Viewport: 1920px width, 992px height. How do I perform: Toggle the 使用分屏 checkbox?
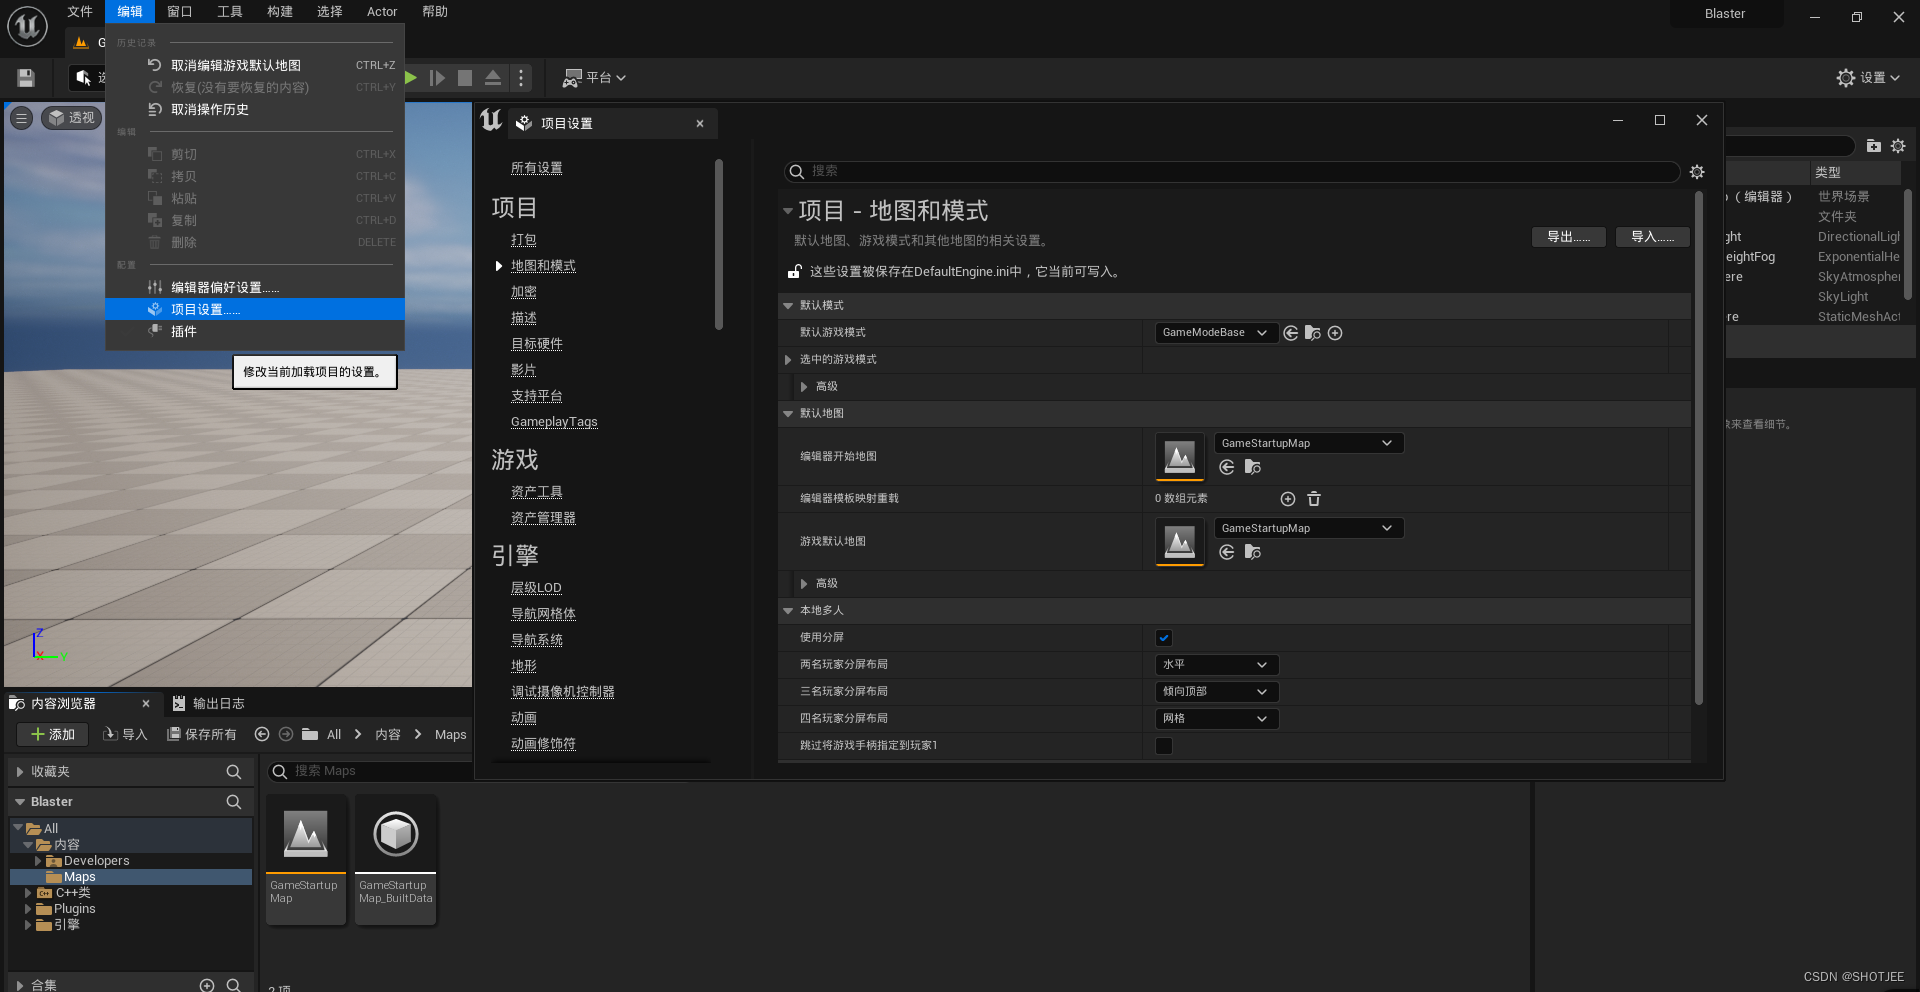[x=1164, y=638]
